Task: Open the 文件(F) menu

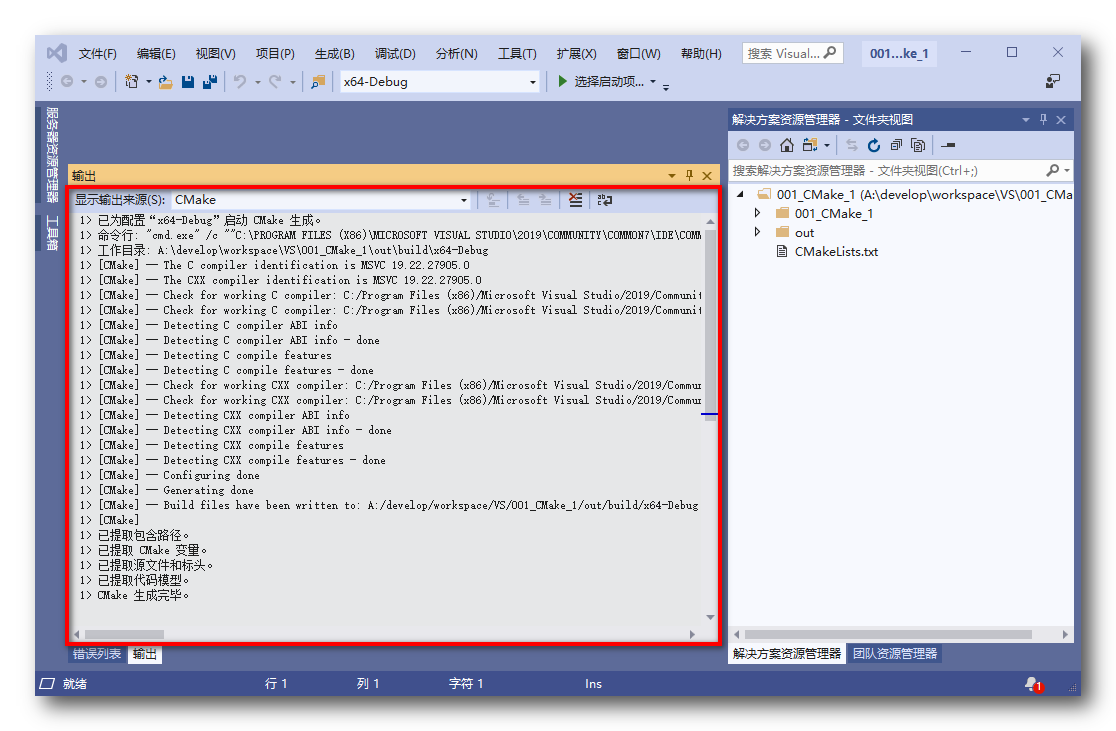Action: point(98,53)
